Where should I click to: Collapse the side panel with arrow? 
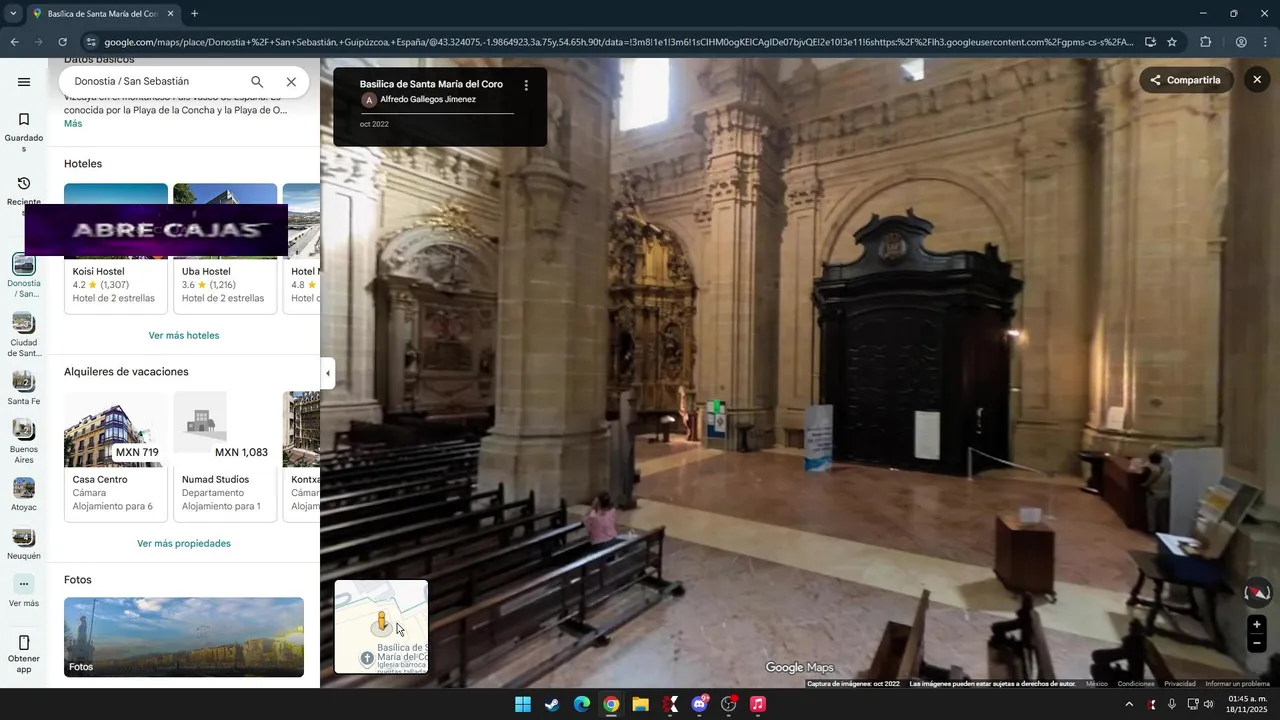[327, 373]
